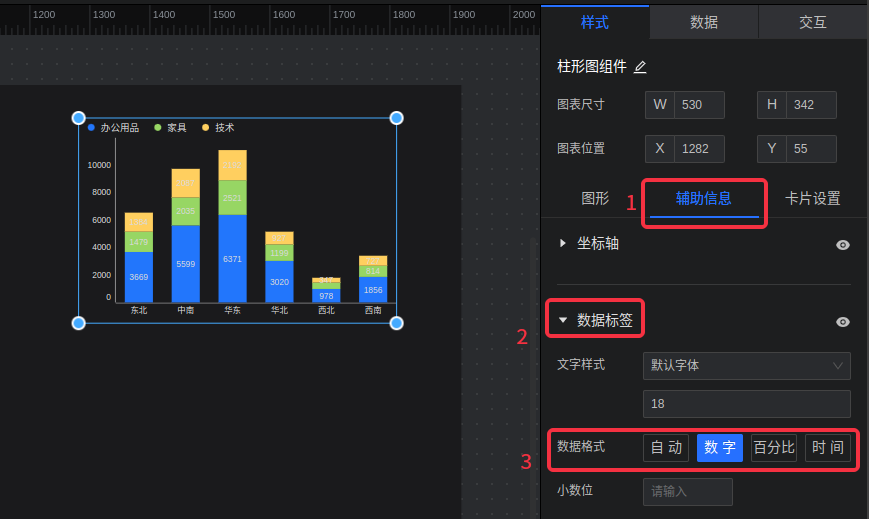Switch to the 交互 tab
This screenshot has height=519, width=869.
[x=812, y=22]
